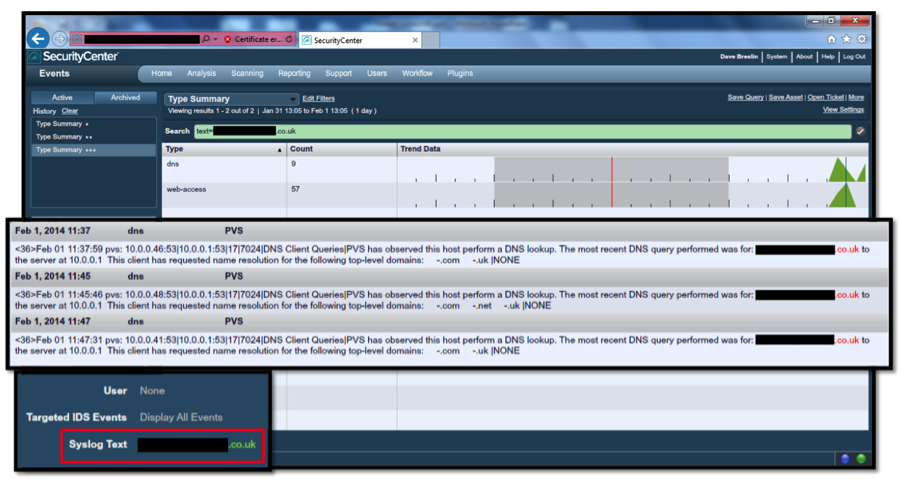Open the More options link
The width and height of the screenshot is (900, 484).
tap(856, 98)
